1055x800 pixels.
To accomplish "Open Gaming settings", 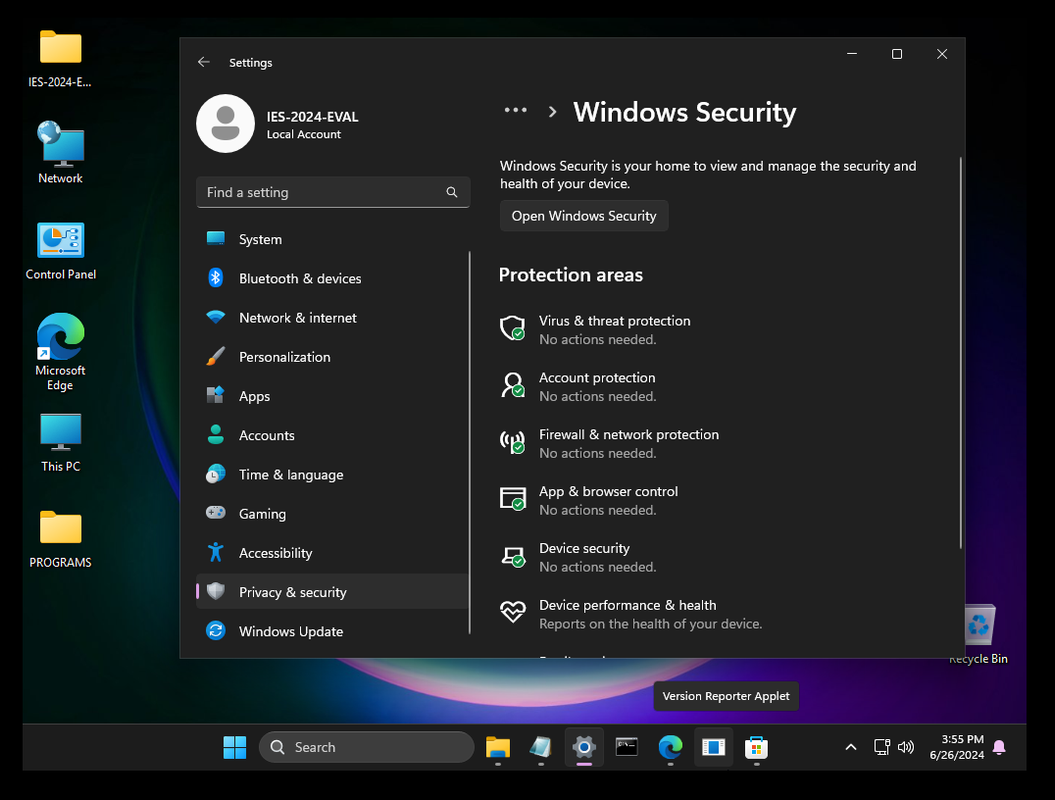I will pos(332,514).
